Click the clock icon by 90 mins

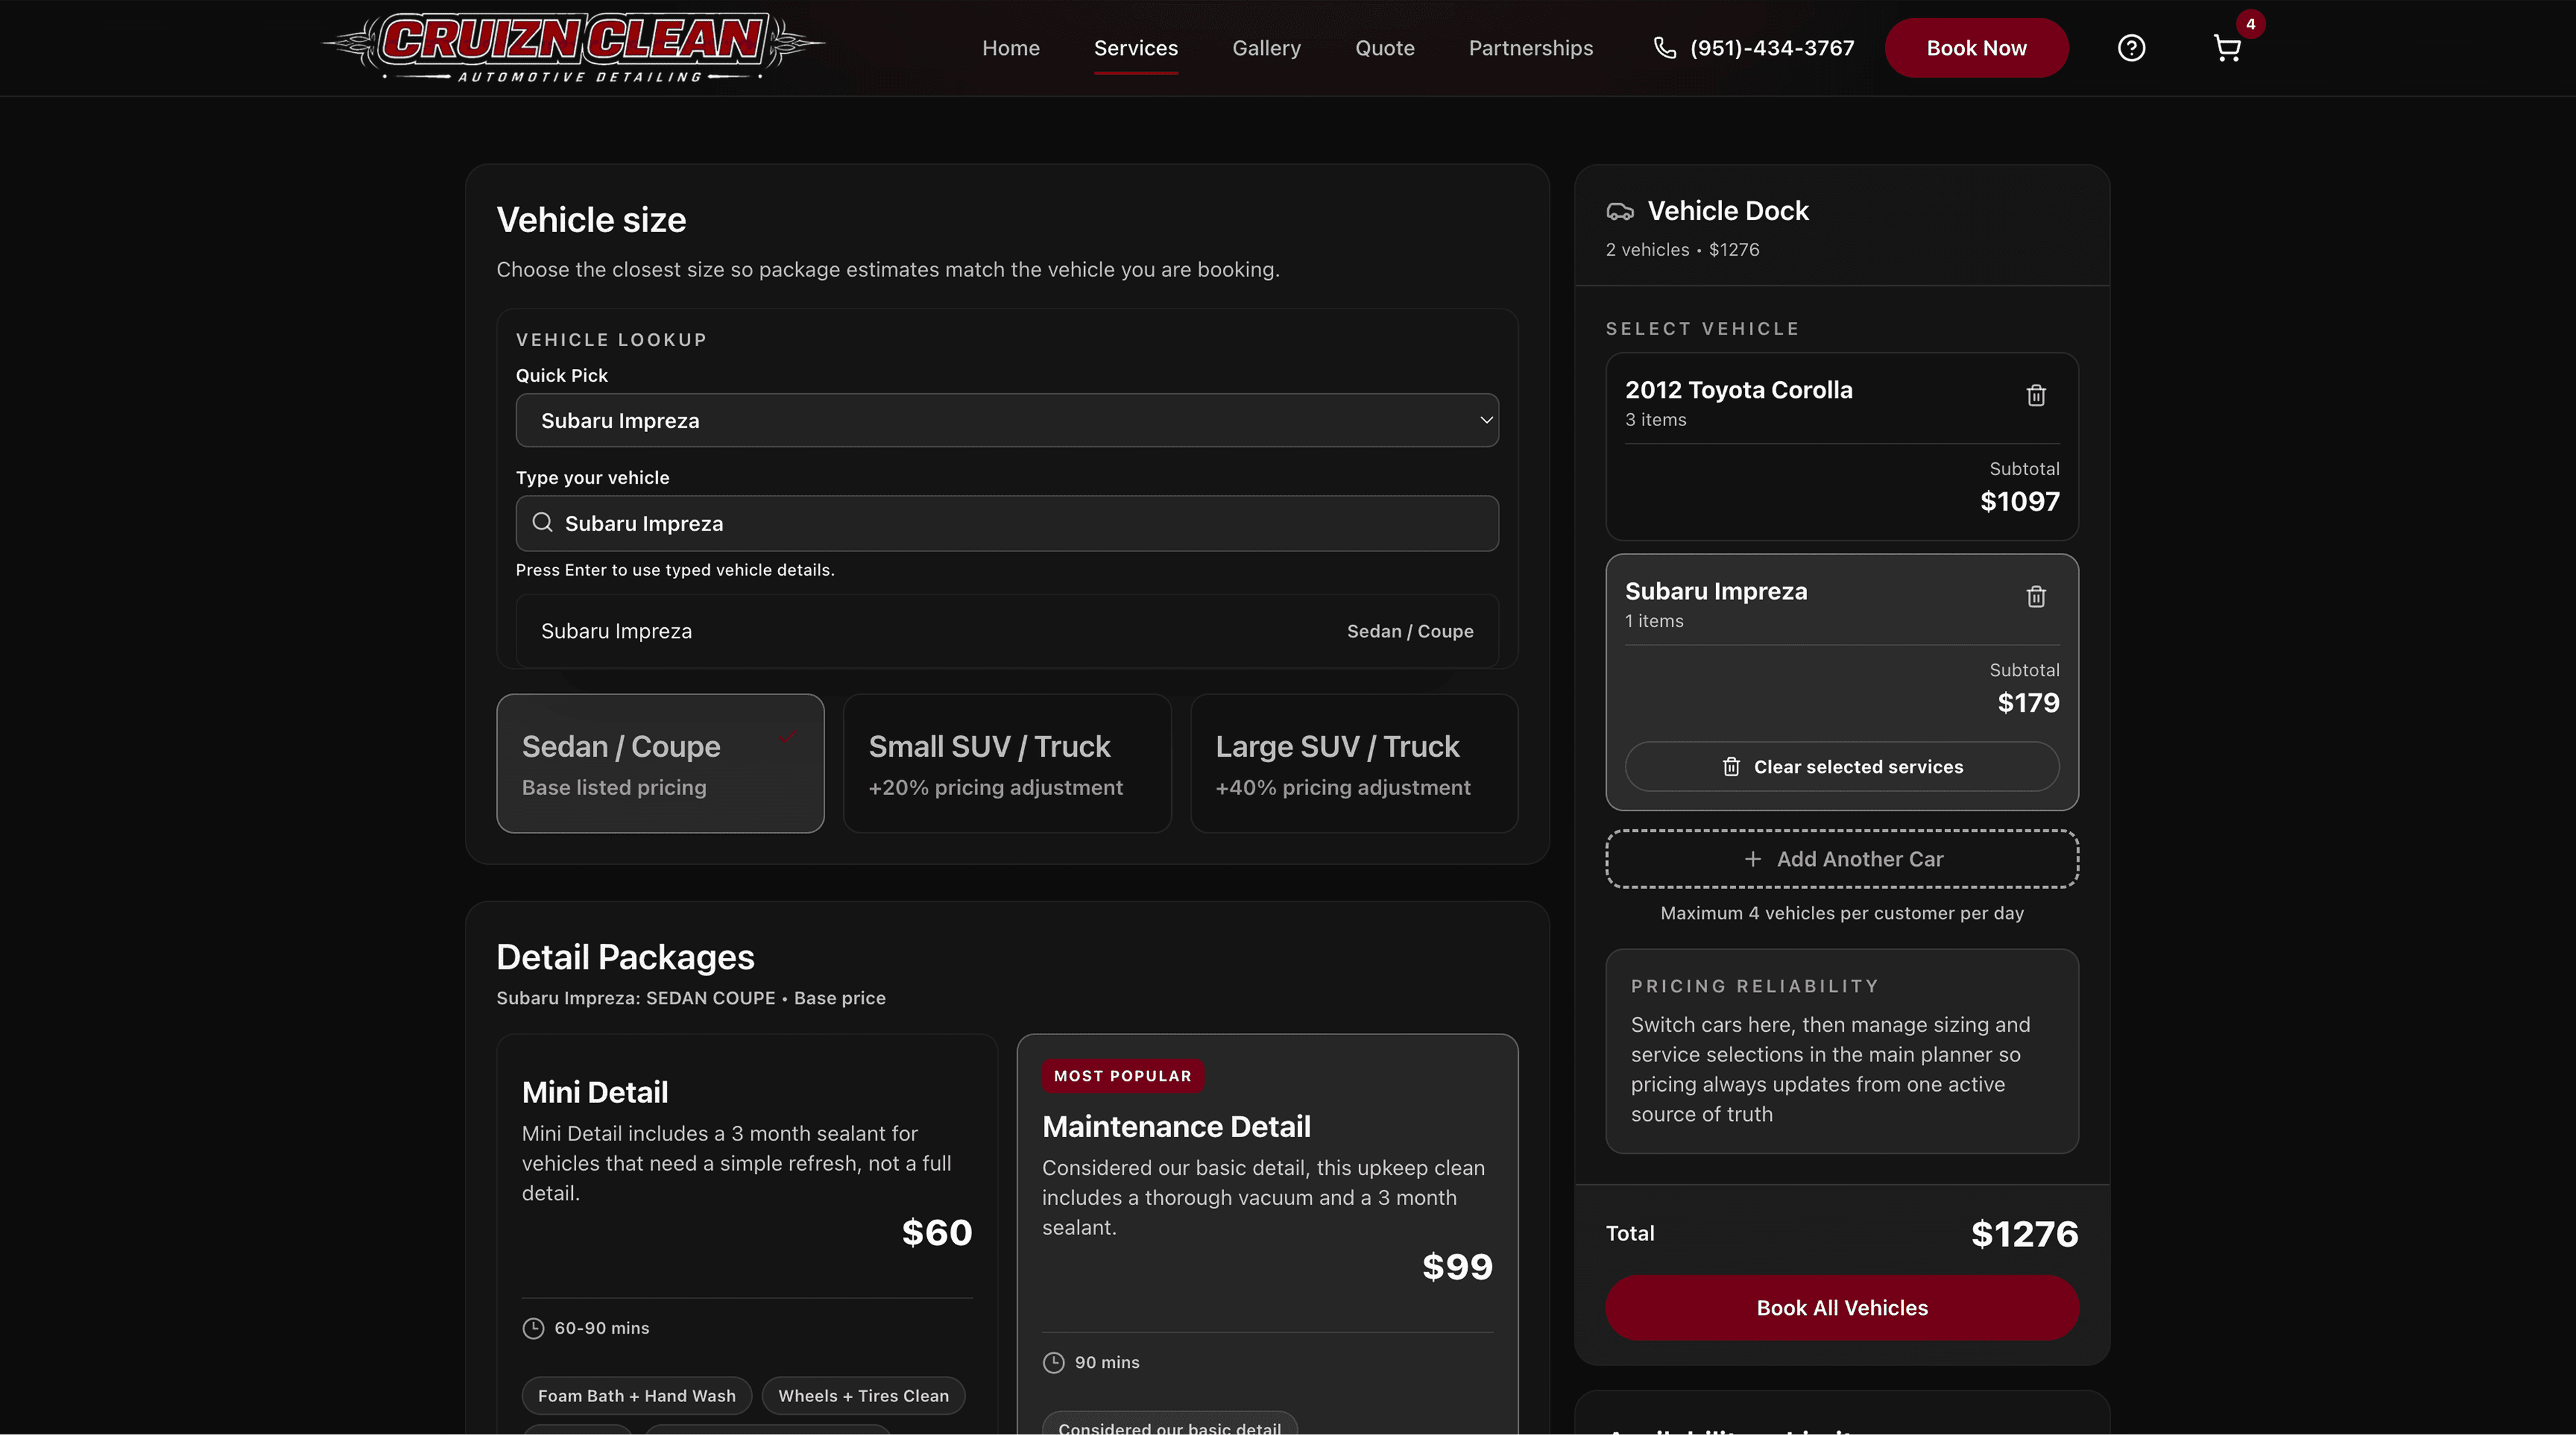1053,1362
